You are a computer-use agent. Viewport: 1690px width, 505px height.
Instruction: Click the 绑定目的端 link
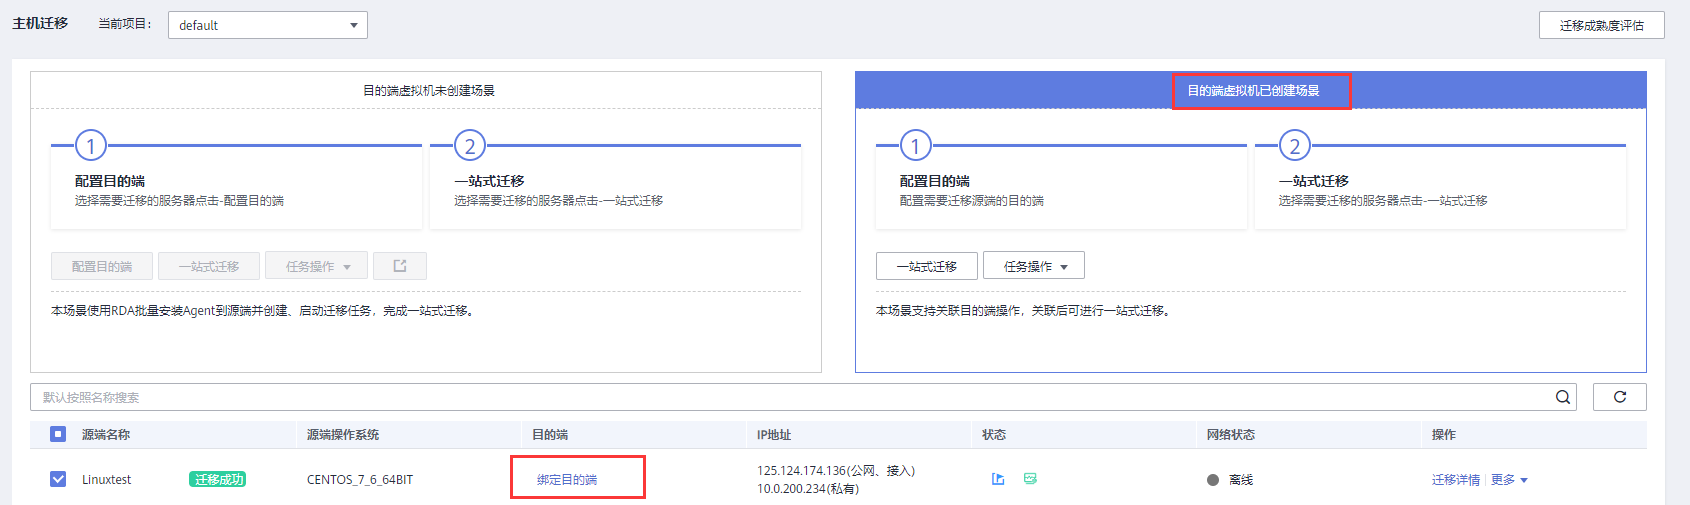(x=567, y=480)
